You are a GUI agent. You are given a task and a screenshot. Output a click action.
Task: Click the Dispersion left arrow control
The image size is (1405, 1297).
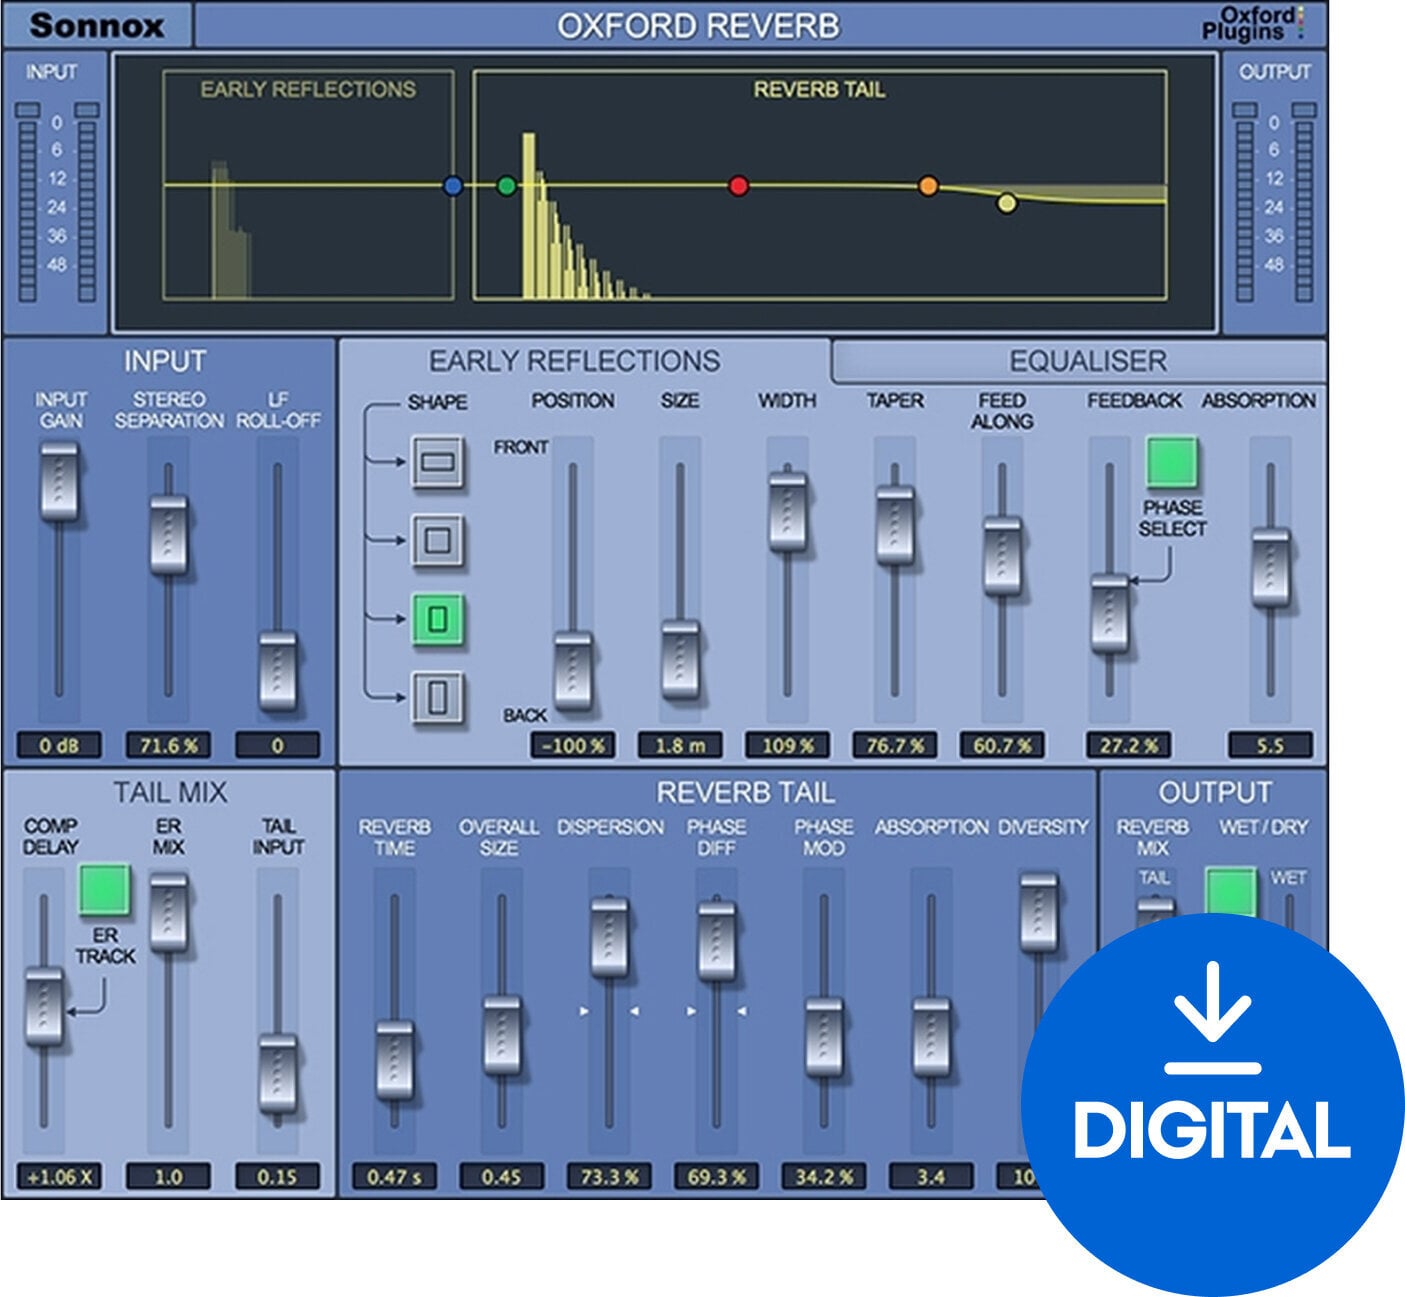pos(583,1010)
